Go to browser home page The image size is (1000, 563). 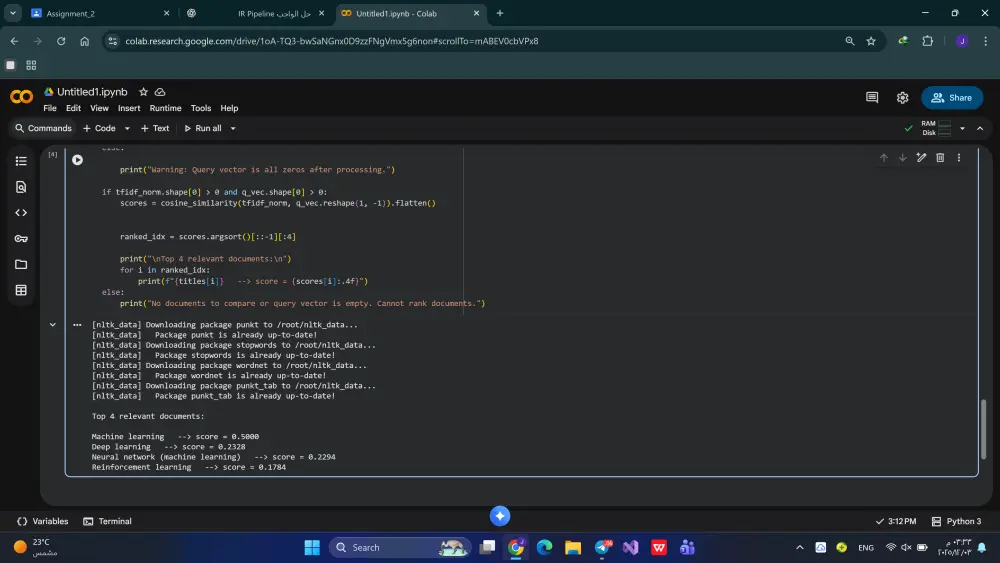click(84, 41)
